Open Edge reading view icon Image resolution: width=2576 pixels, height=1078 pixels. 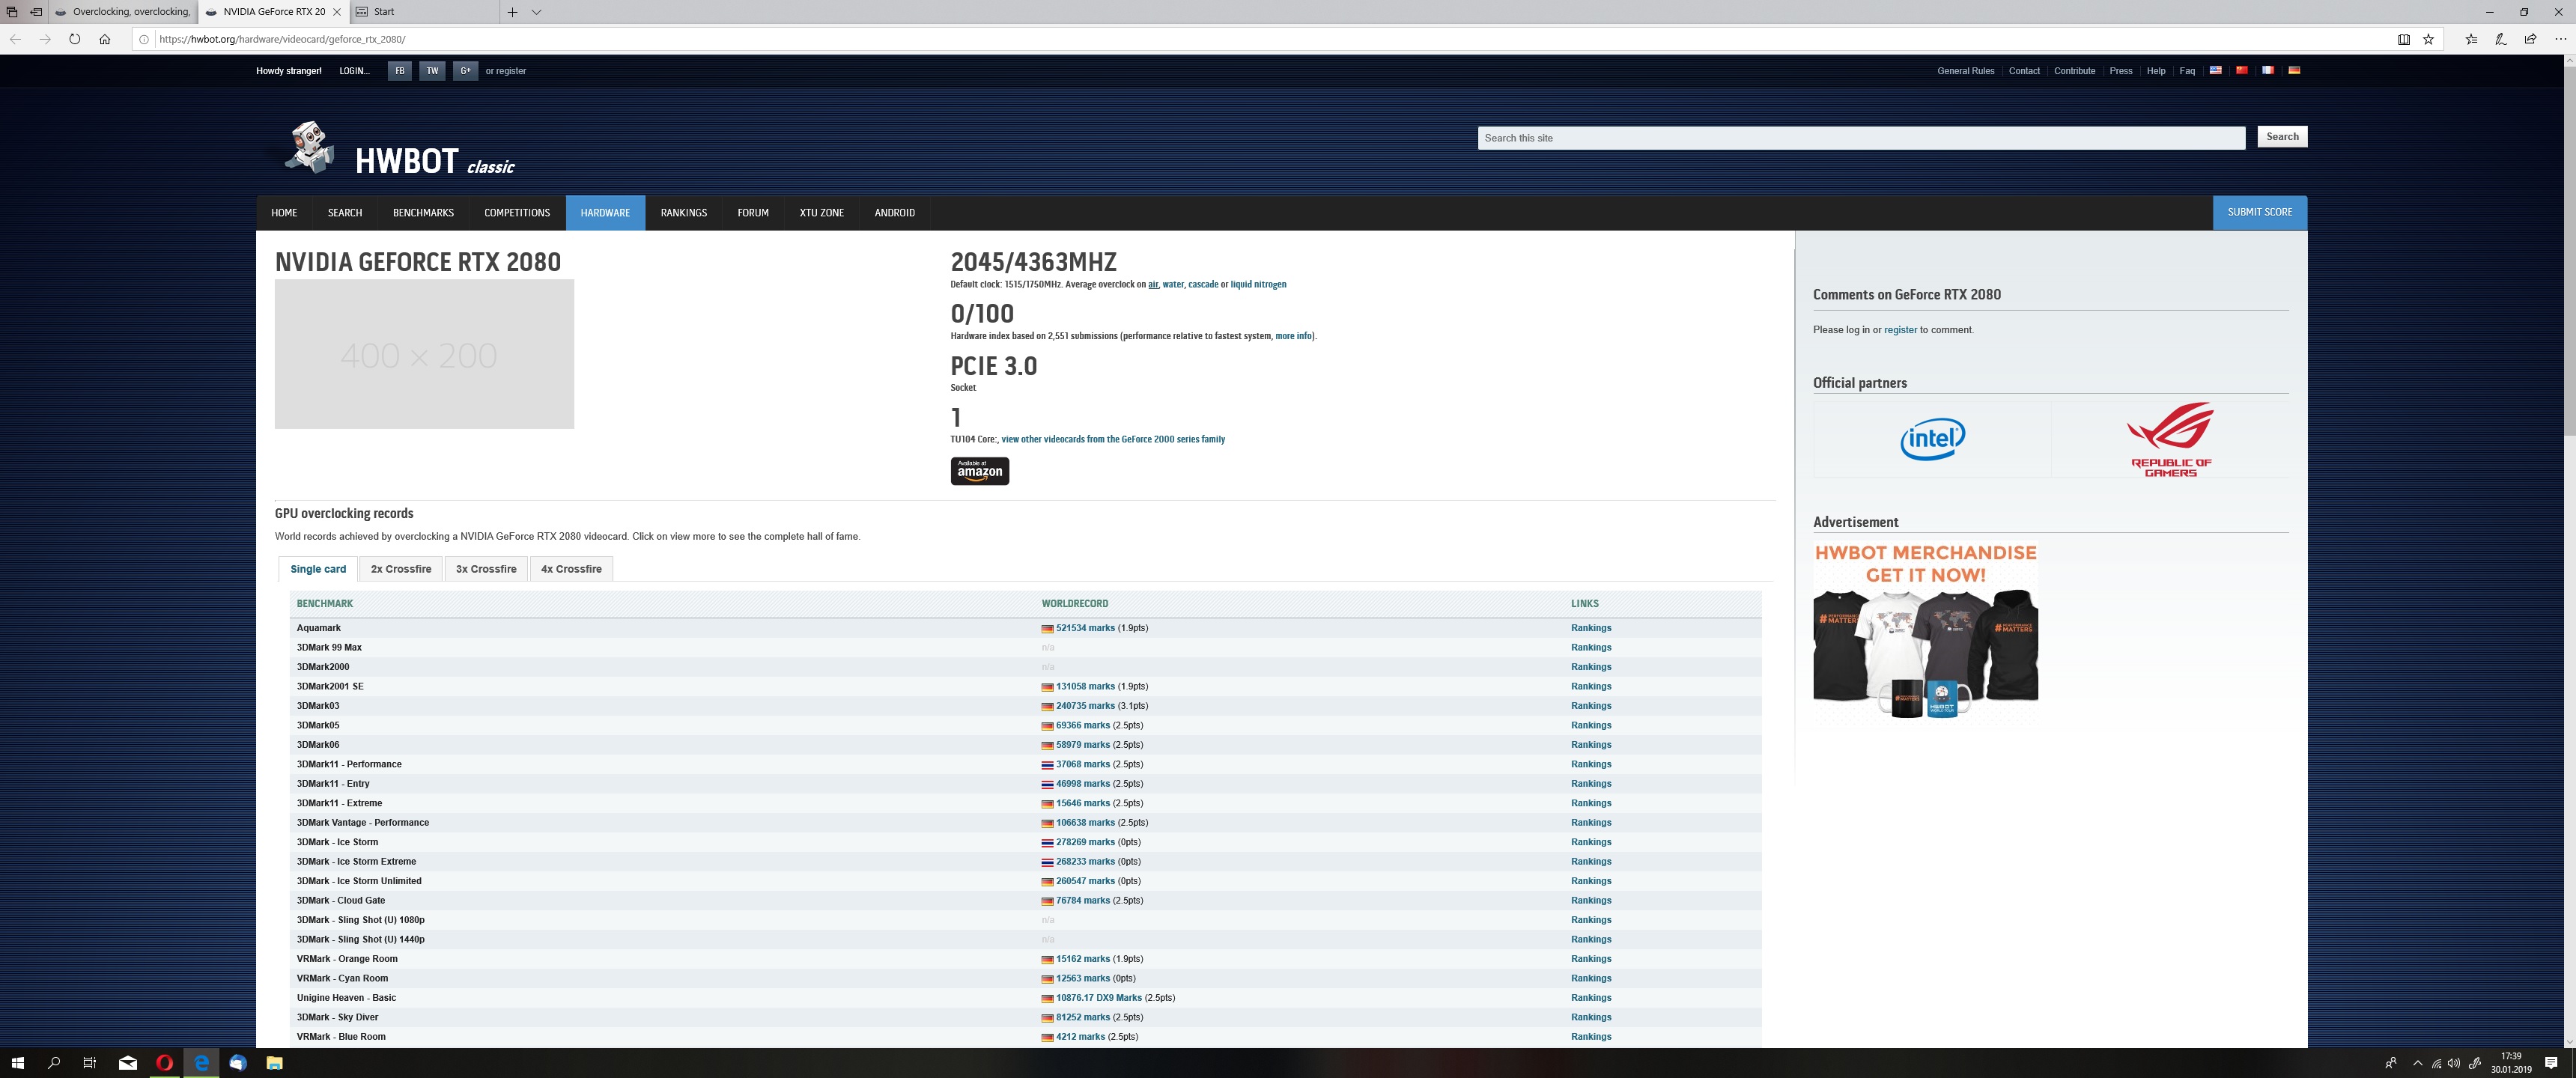tap(2403, 40)
